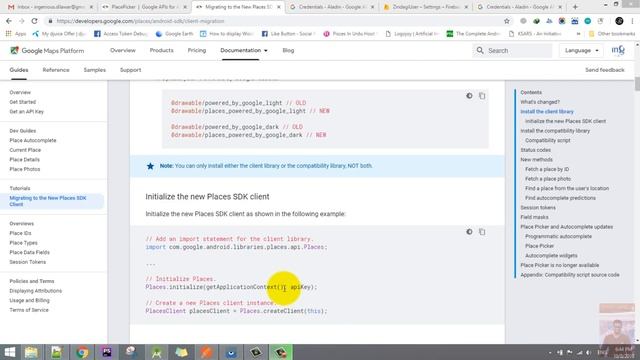The width and height of the screenshot is (640, 360).
Task: Open Access Token Debugger bookmark
Action: [x=120, y=34]
